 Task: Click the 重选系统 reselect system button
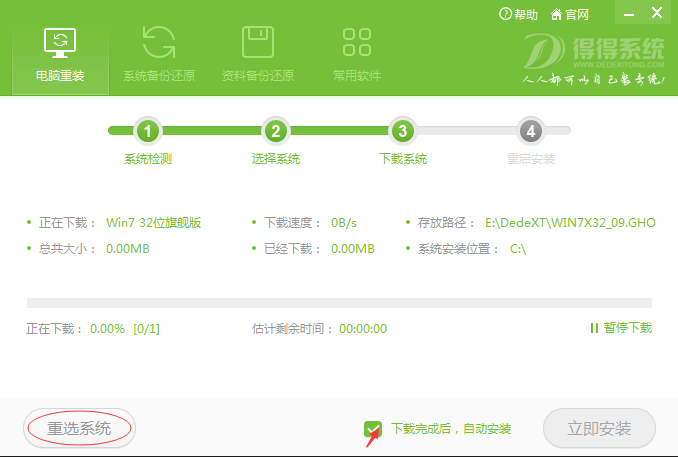79,428
